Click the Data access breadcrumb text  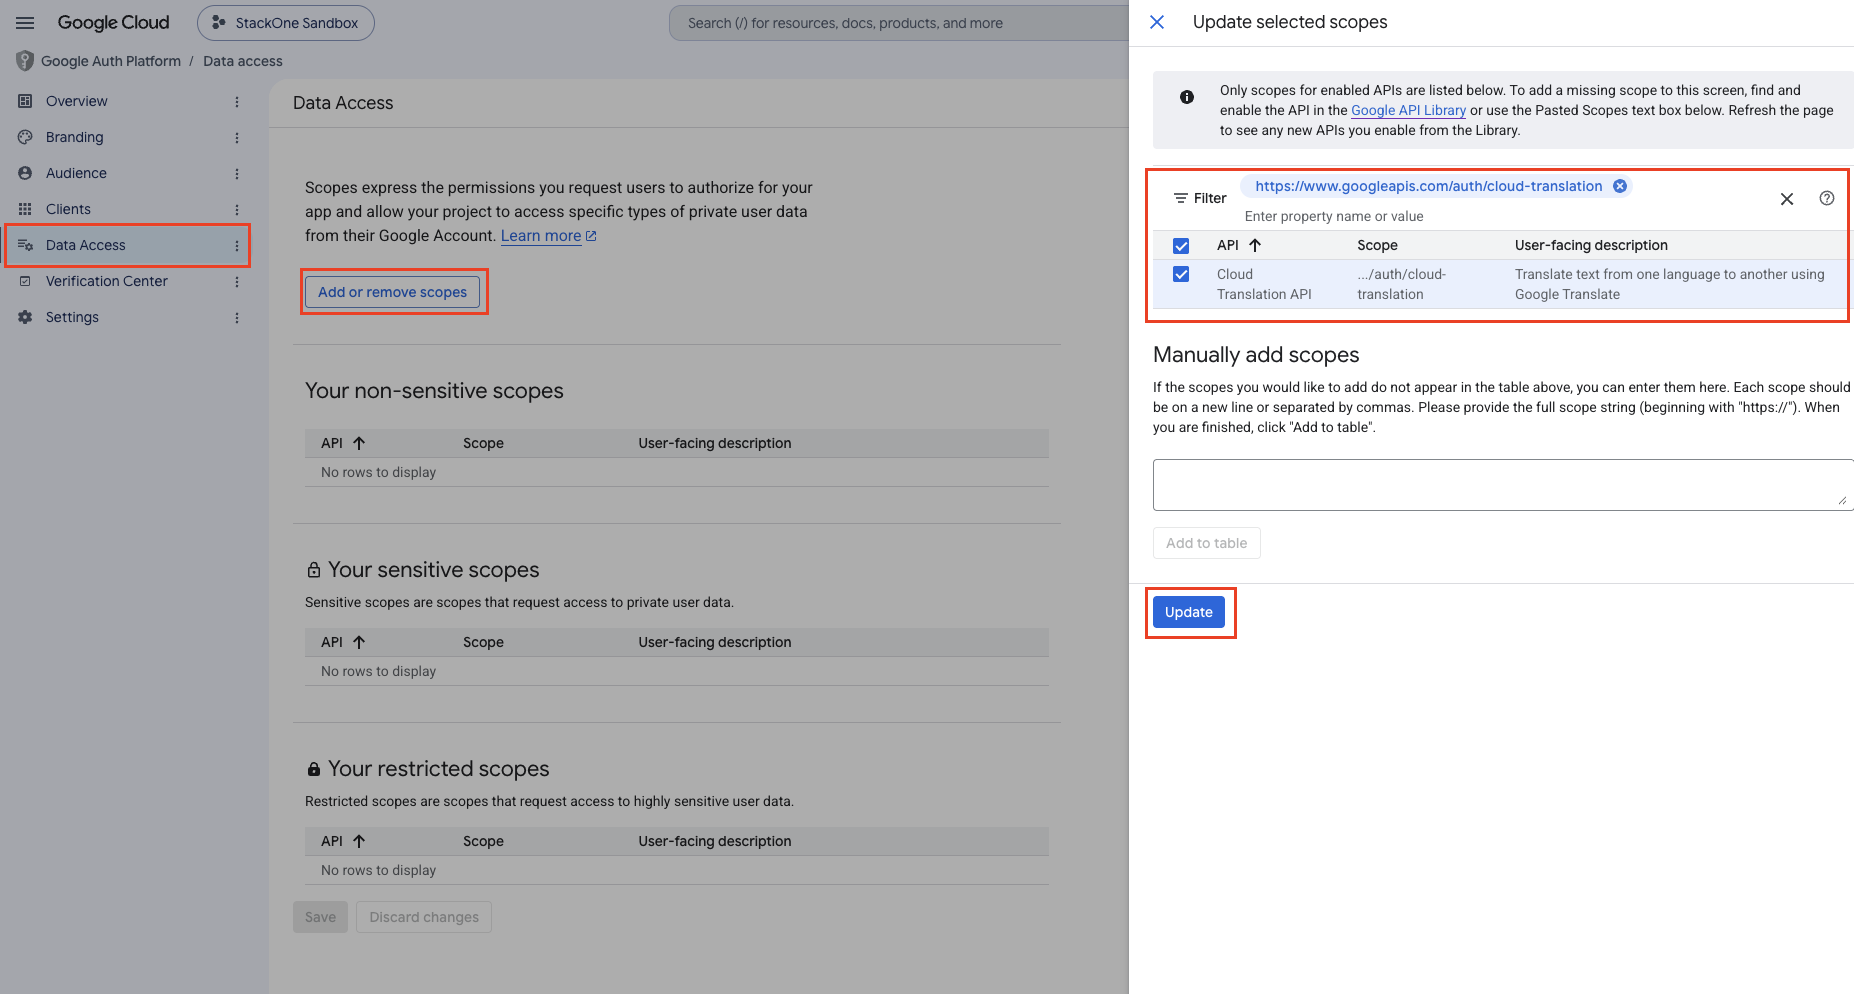tap(243, 61)
